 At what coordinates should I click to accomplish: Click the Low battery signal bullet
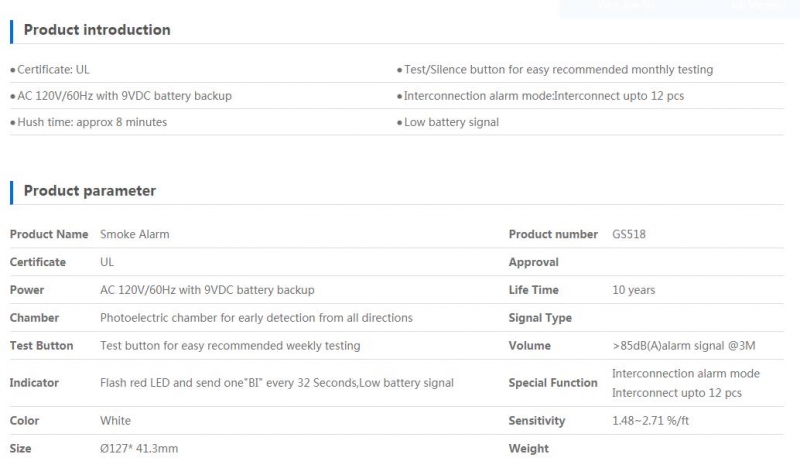coord(451,122)
